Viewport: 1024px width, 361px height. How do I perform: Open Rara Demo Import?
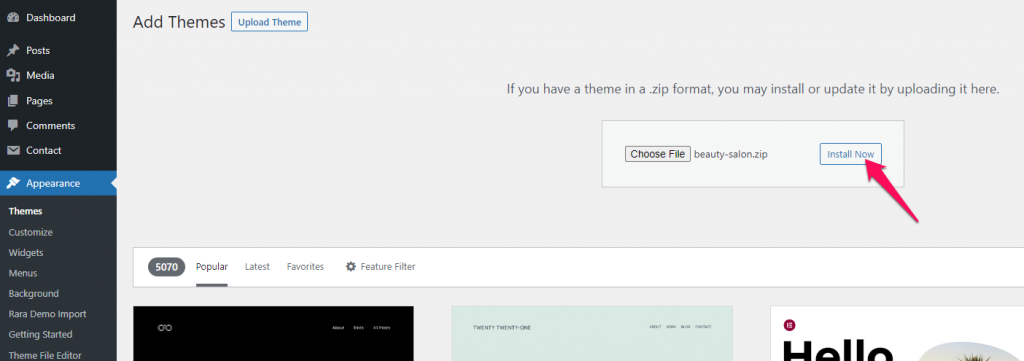[x=48, y=314]
